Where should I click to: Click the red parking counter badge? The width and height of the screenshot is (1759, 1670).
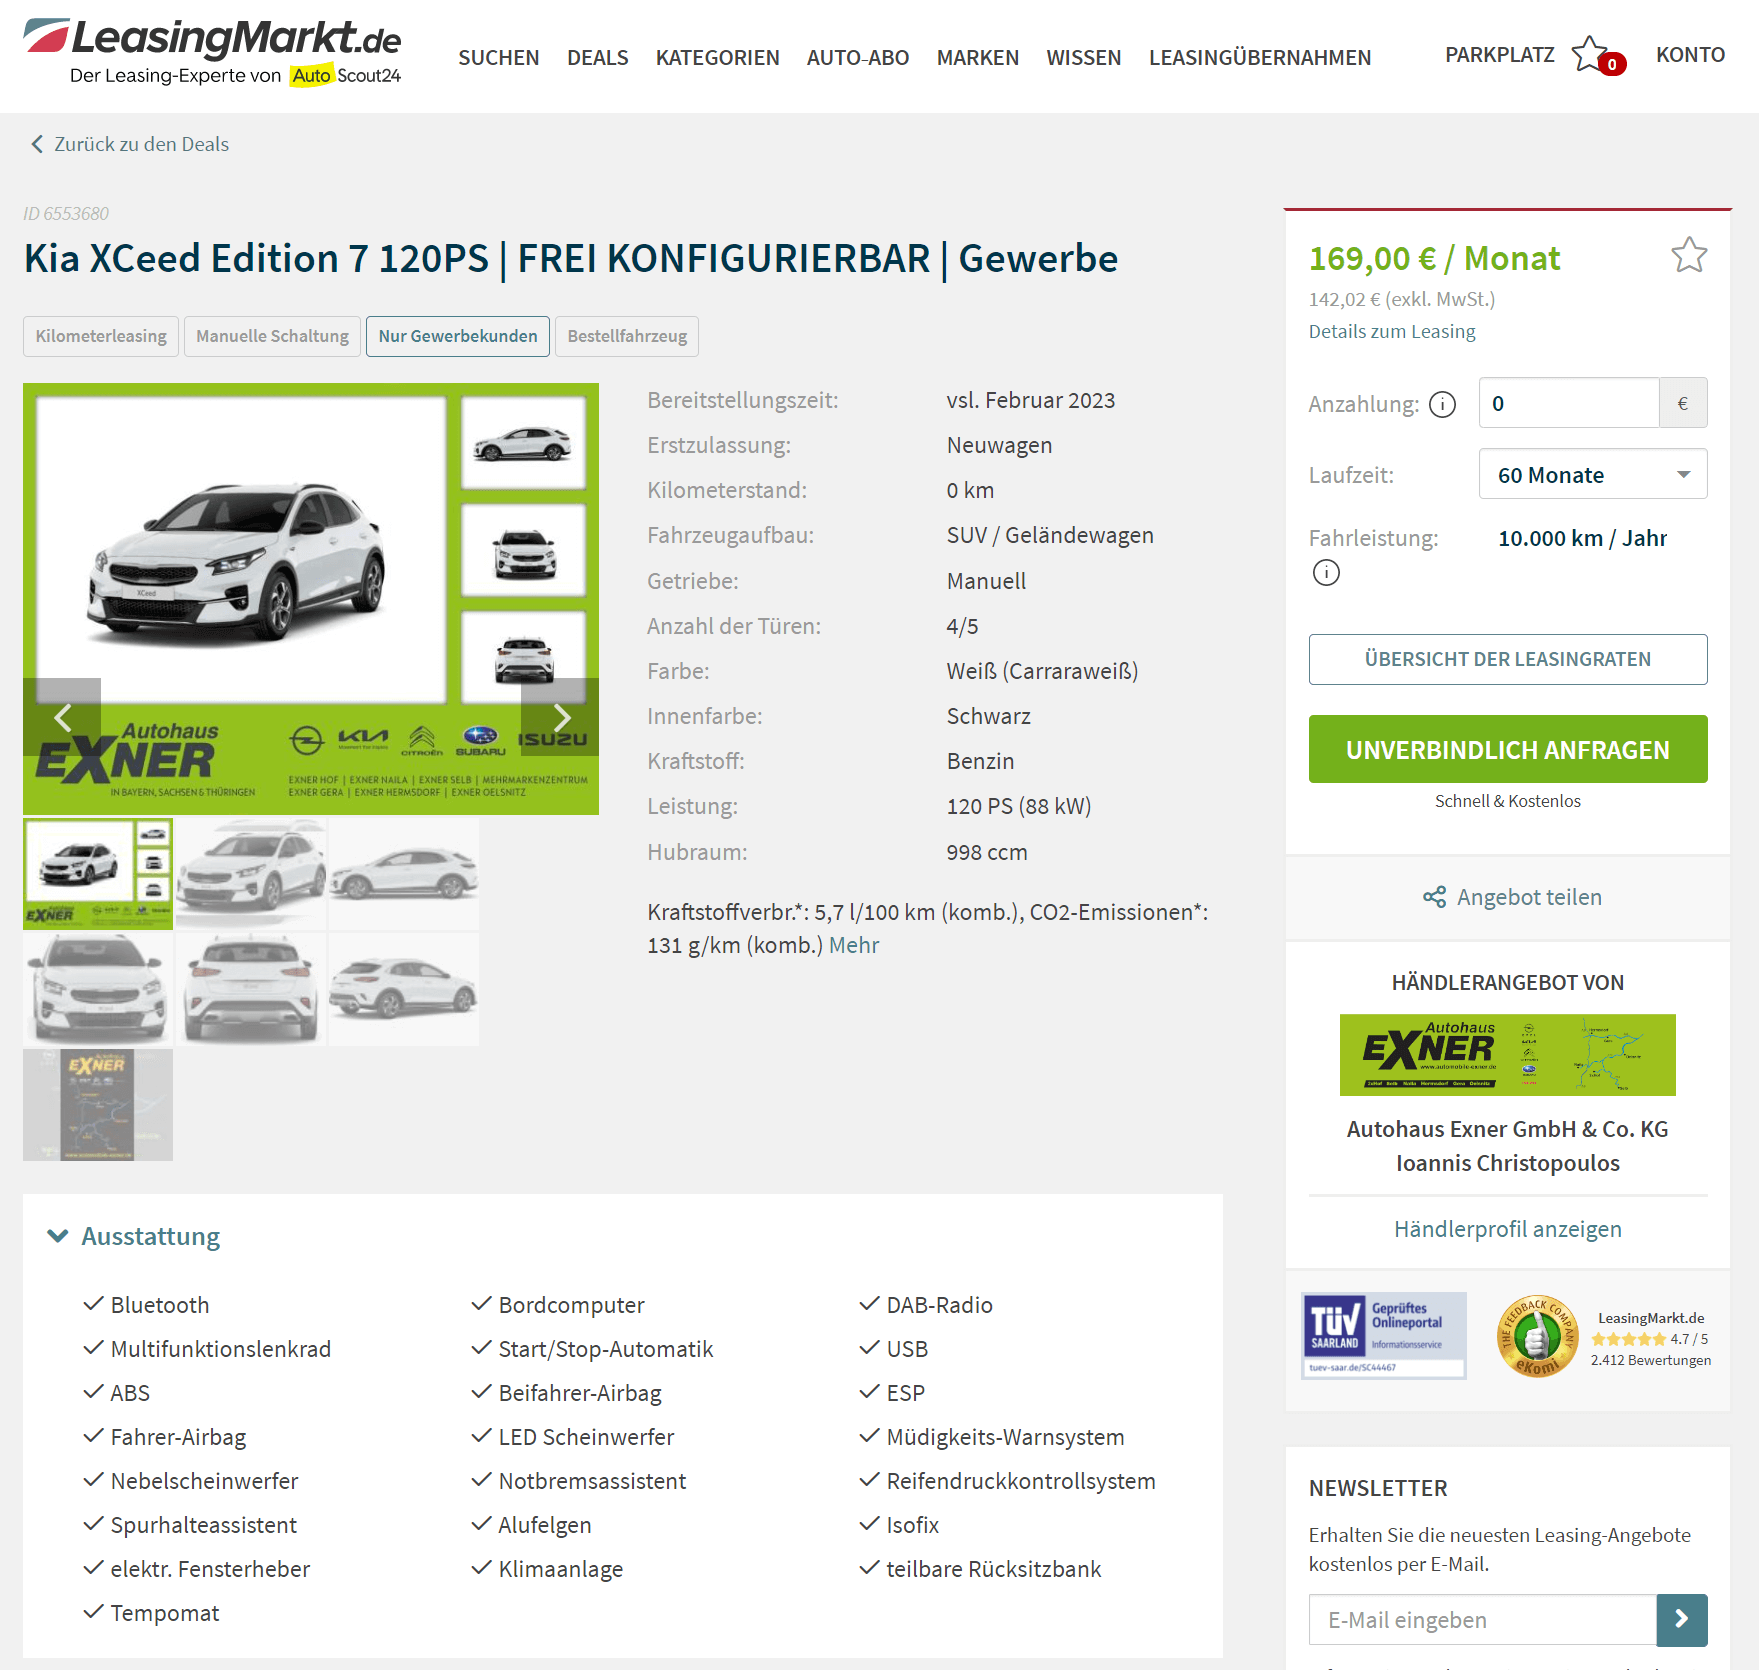(x=1612, y=64)
